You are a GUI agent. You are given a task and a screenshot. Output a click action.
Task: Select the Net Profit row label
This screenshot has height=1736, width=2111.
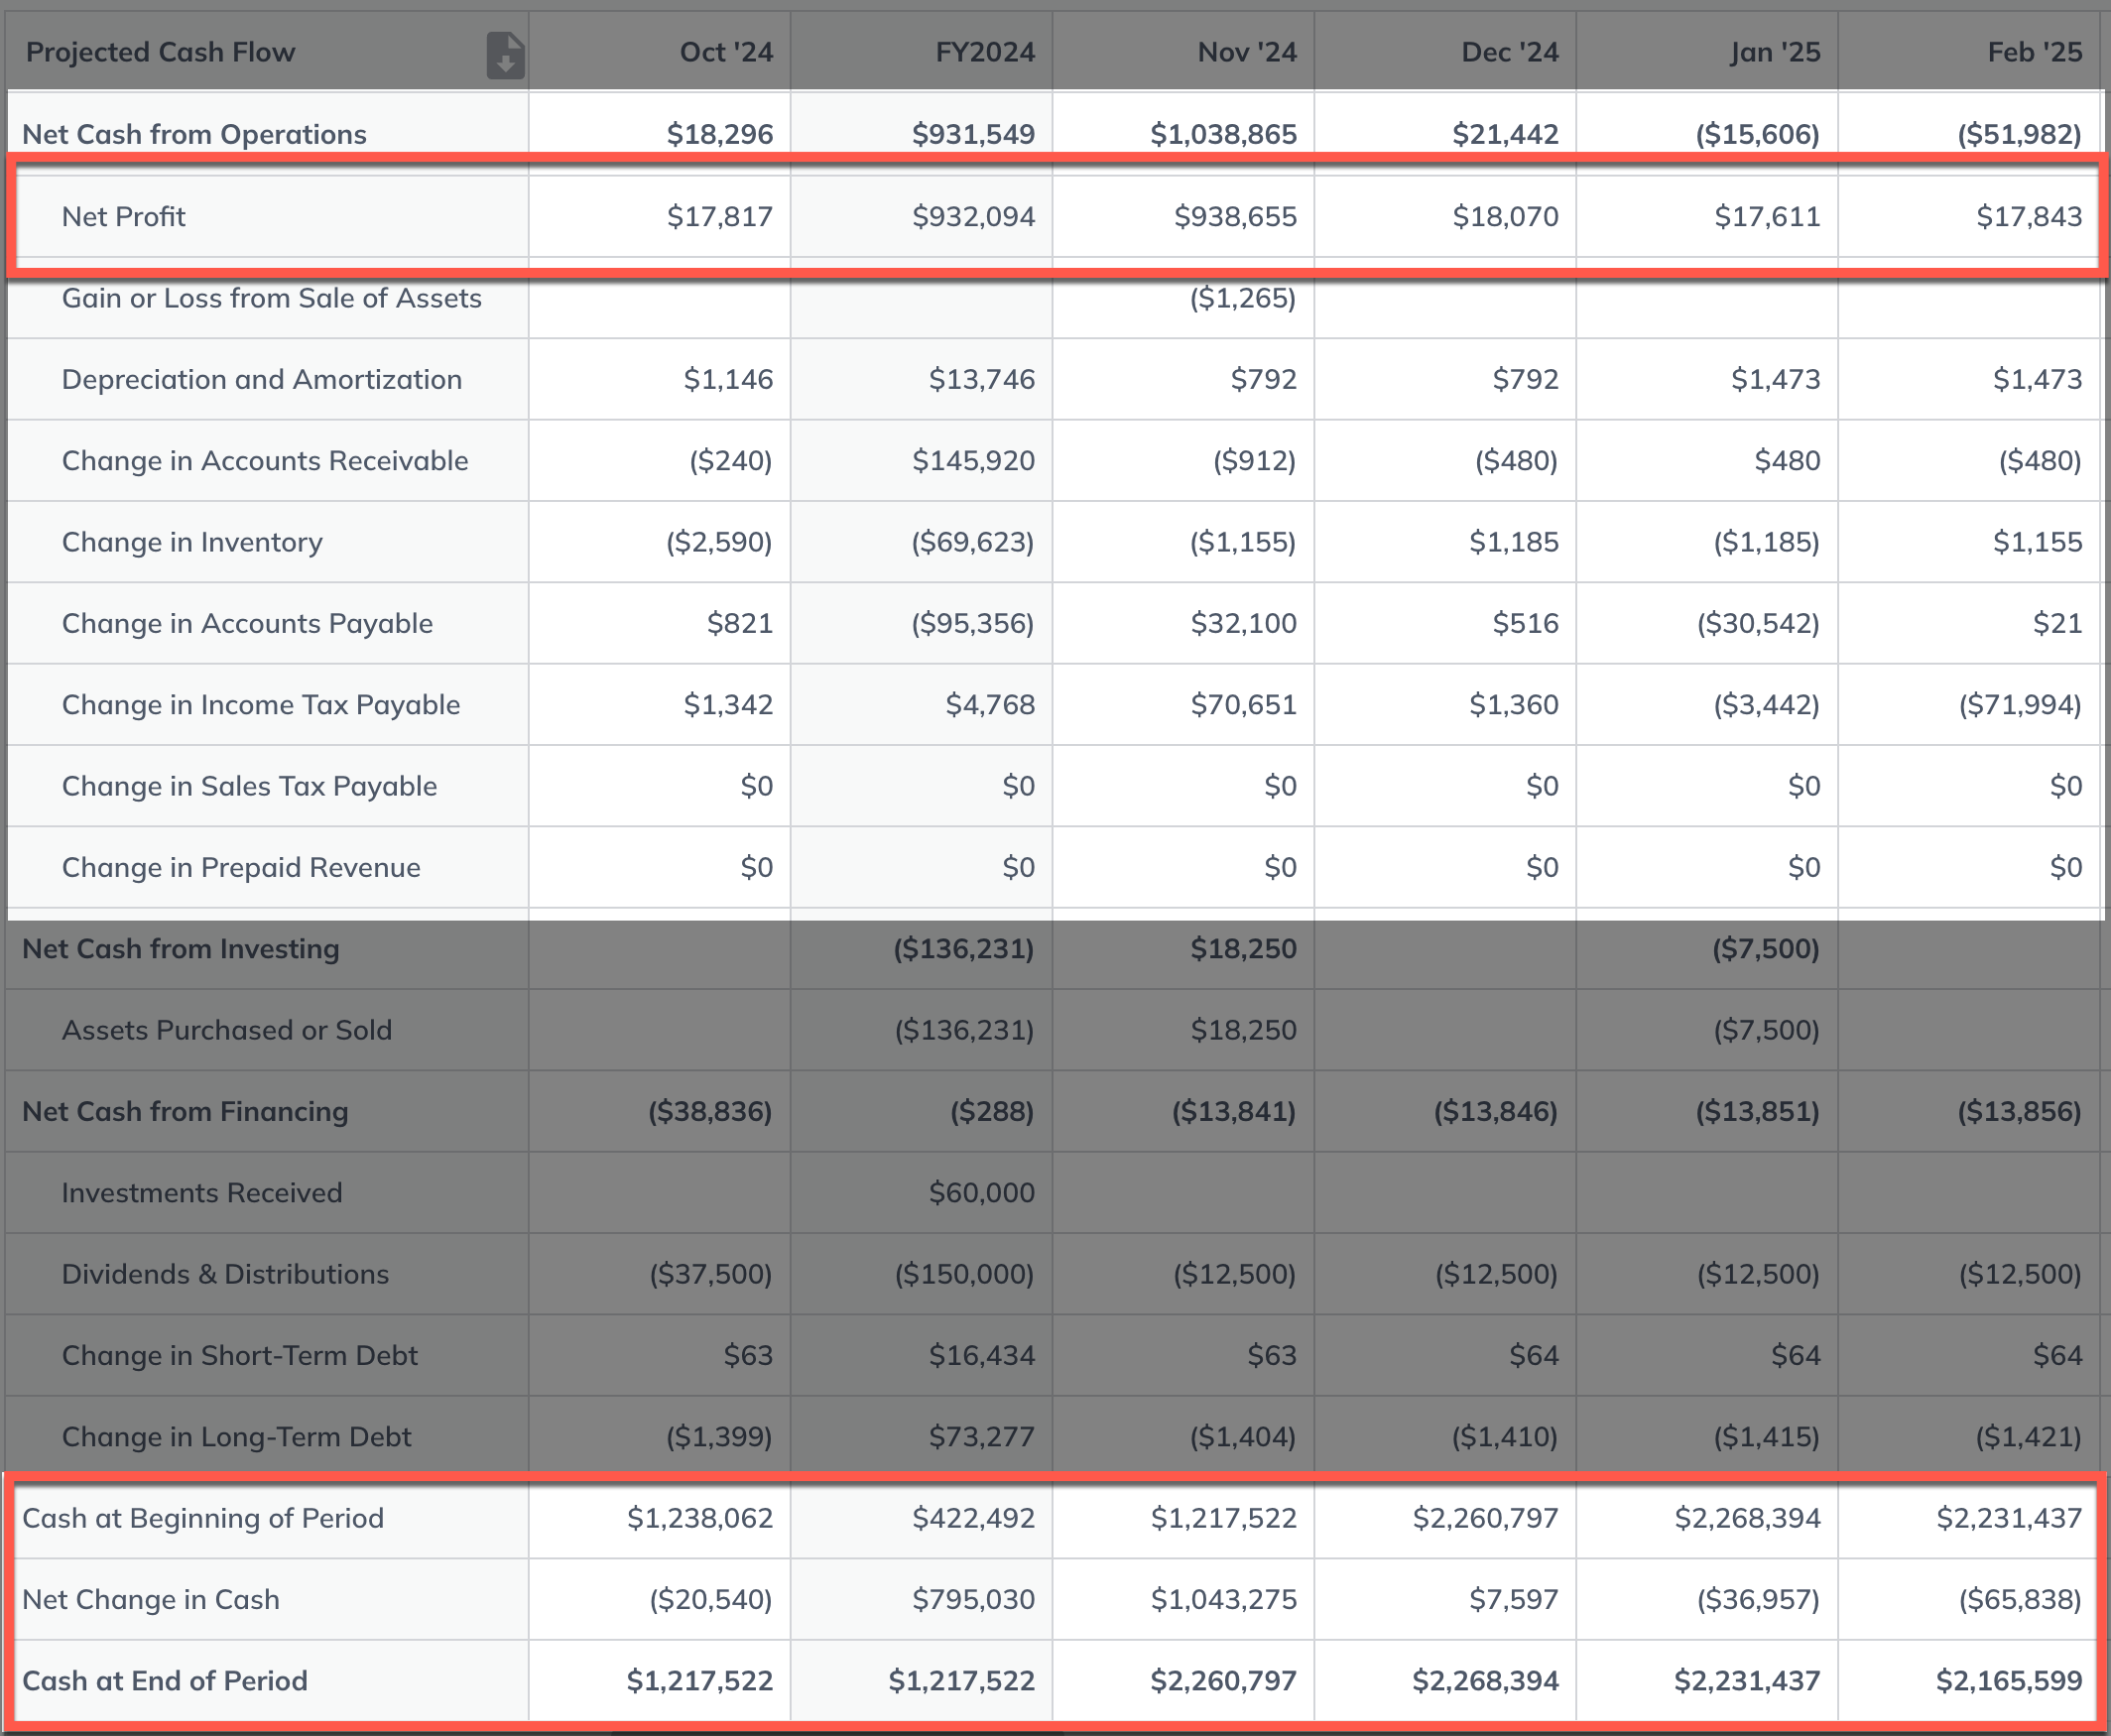pyautogui.click(x=123, y=216)
